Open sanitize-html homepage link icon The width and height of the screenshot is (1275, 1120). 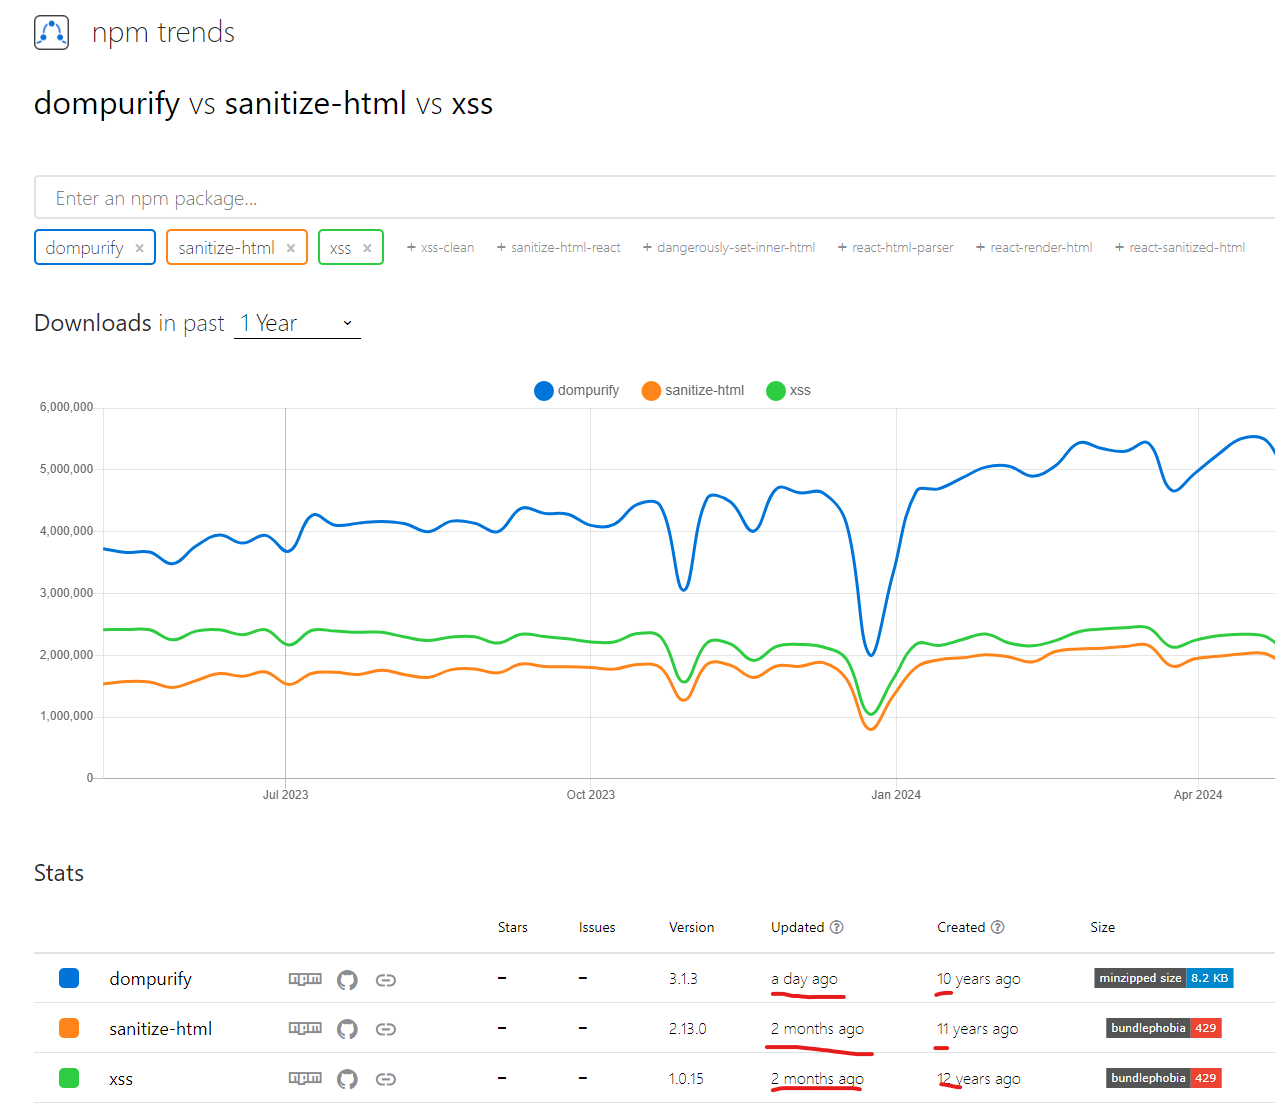click(386, 1029)
